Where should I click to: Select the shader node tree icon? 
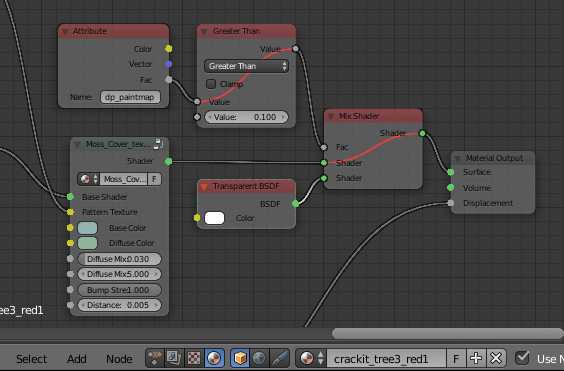pyautogui.click(x=214, y=358)
